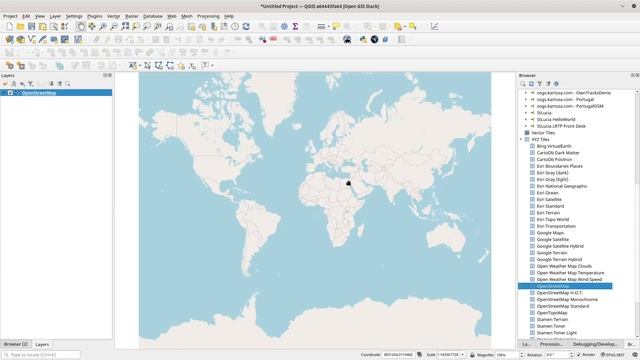Click the toggle extents icon beside Coordinate field
This screenshot has height=360, width=640.
click(x=420, y=355)
